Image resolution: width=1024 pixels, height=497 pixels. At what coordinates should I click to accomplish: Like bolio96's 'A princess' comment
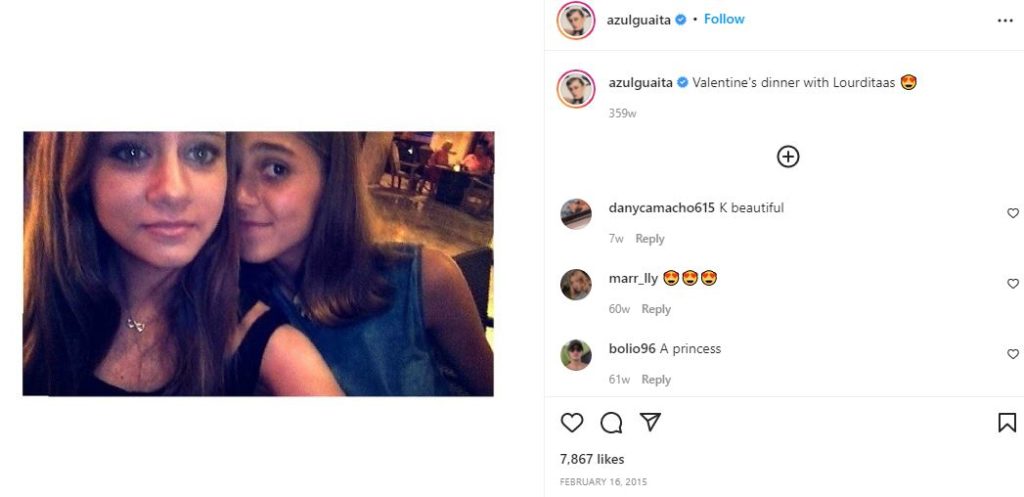(x=1013, y=354)
